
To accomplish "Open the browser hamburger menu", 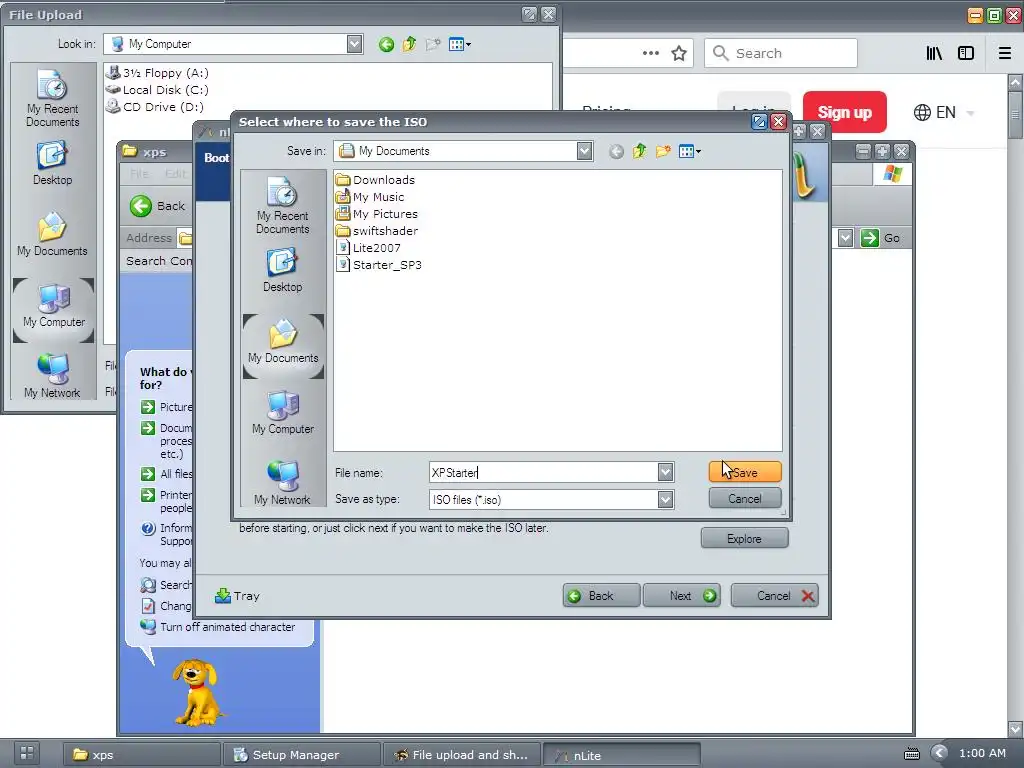I will click(x=1005, y=53).
